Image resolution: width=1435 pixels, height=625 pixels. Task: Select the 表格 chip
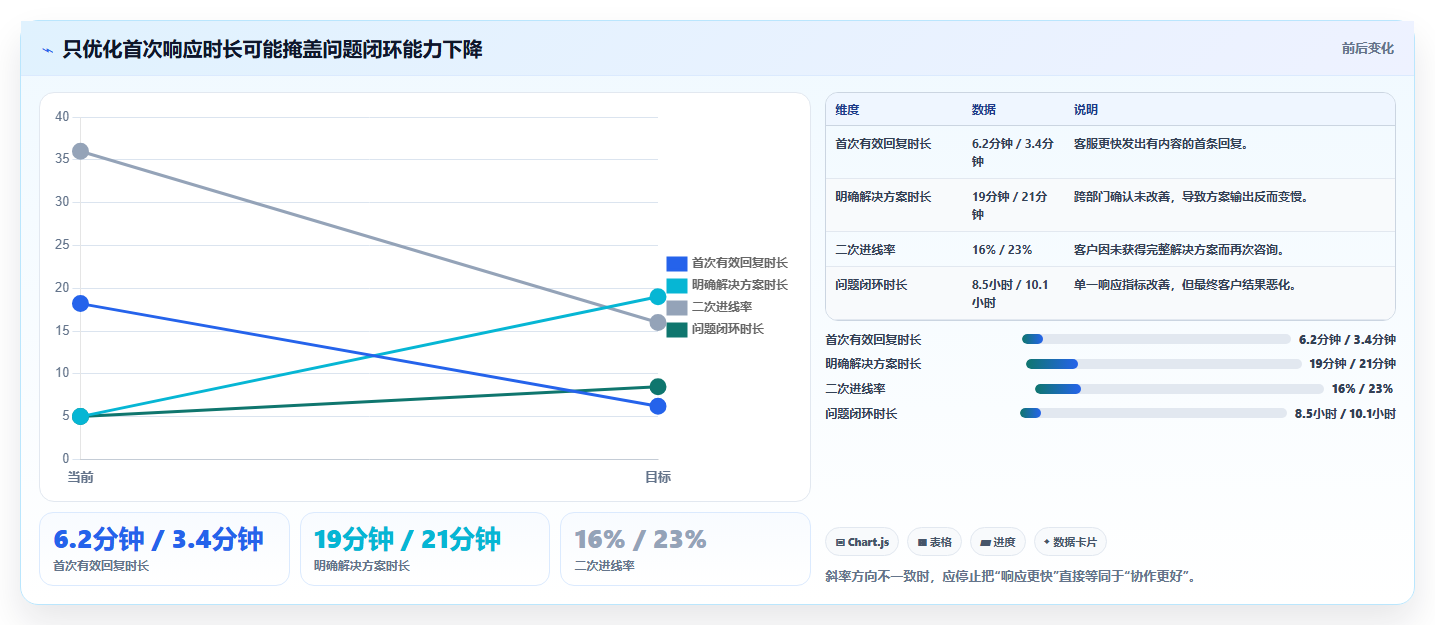[934, 542]
